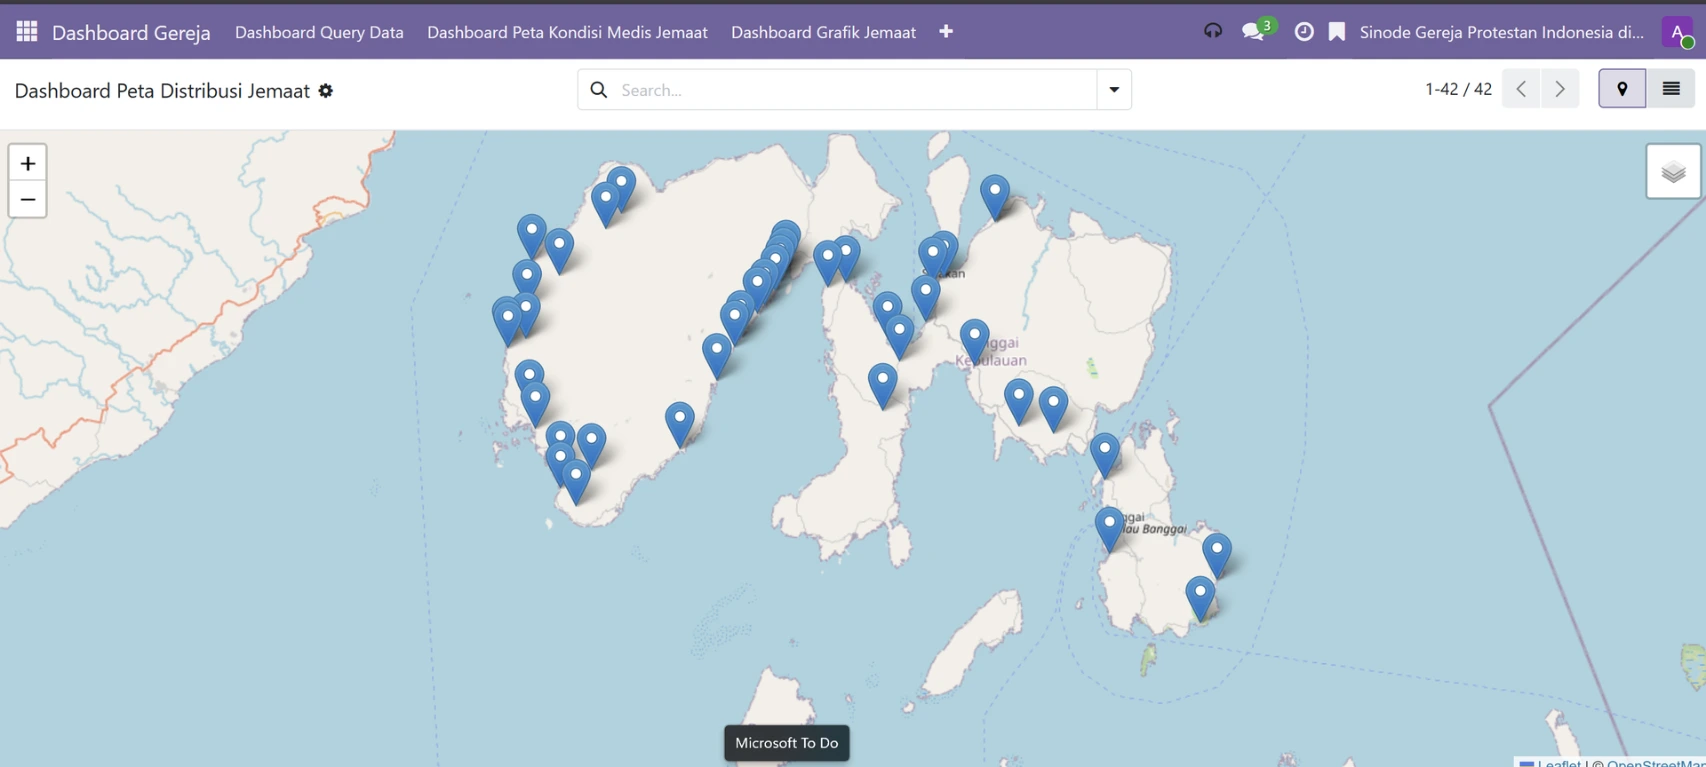Click the OpenStreetMap attribution link

point(1655,762)
